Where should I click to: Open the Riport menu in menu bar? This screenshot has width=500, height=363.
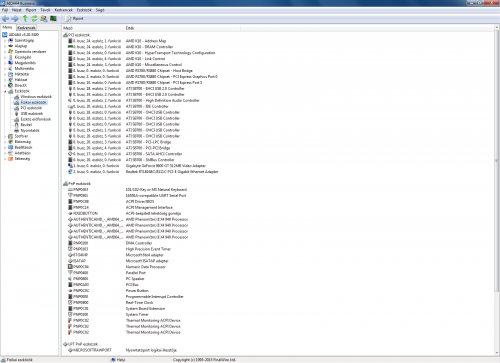[31, 10]
